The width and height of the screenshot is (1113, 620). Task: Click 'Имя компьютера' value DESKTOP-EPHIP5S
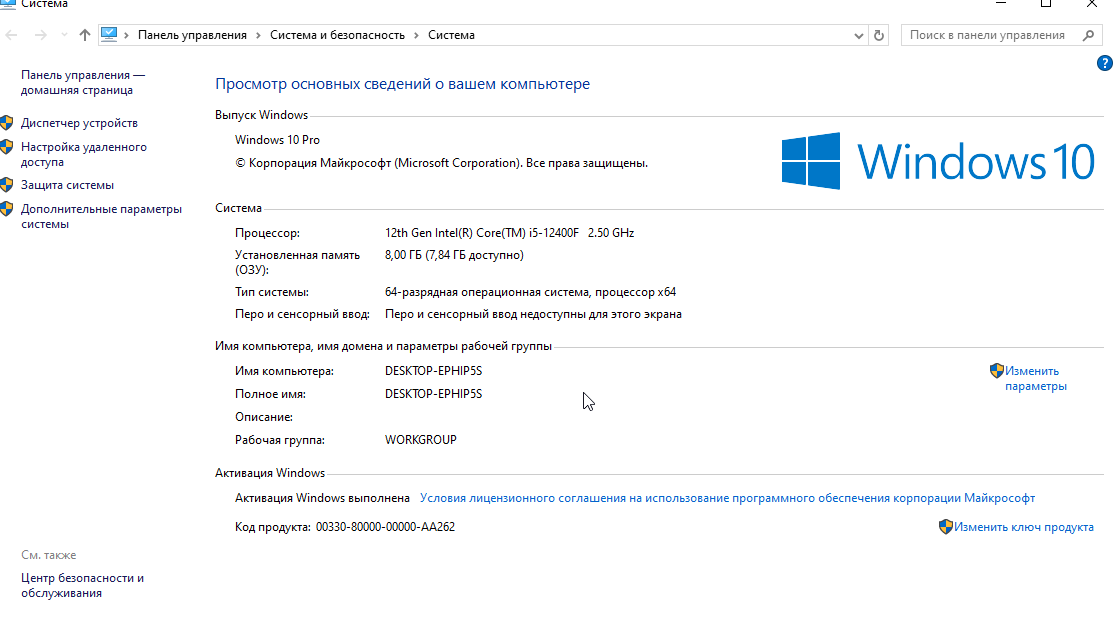[x=434, y=371]
